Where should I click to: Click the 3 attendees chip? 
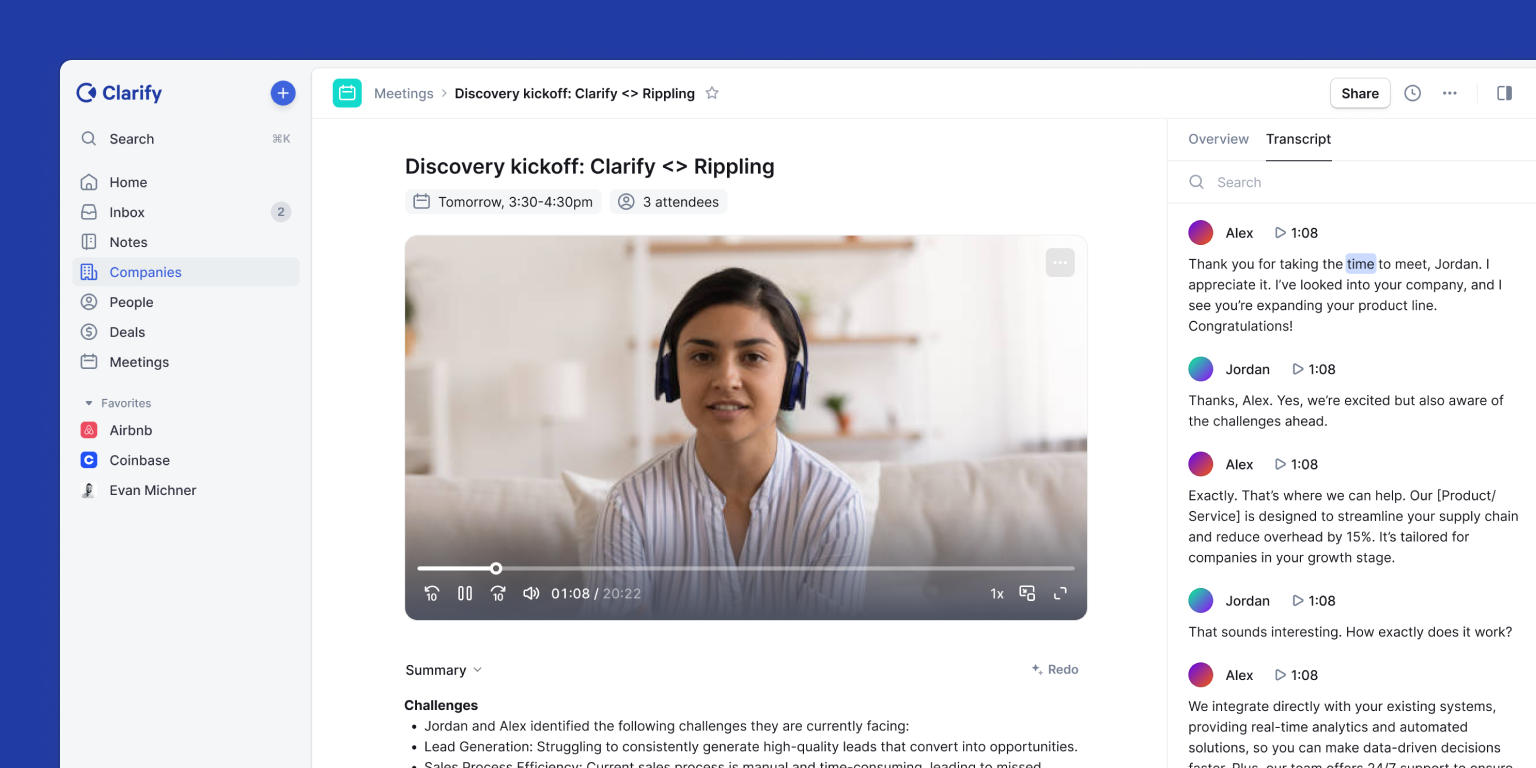(x=668, y=202)
